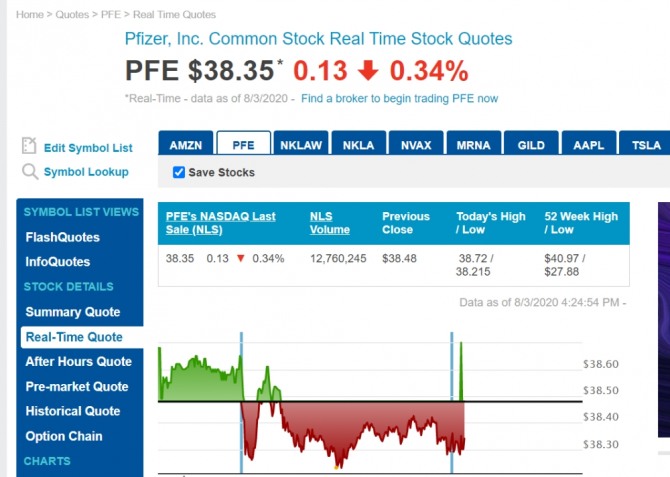Switch to the AMZN symbol tab

click(186, 145)
